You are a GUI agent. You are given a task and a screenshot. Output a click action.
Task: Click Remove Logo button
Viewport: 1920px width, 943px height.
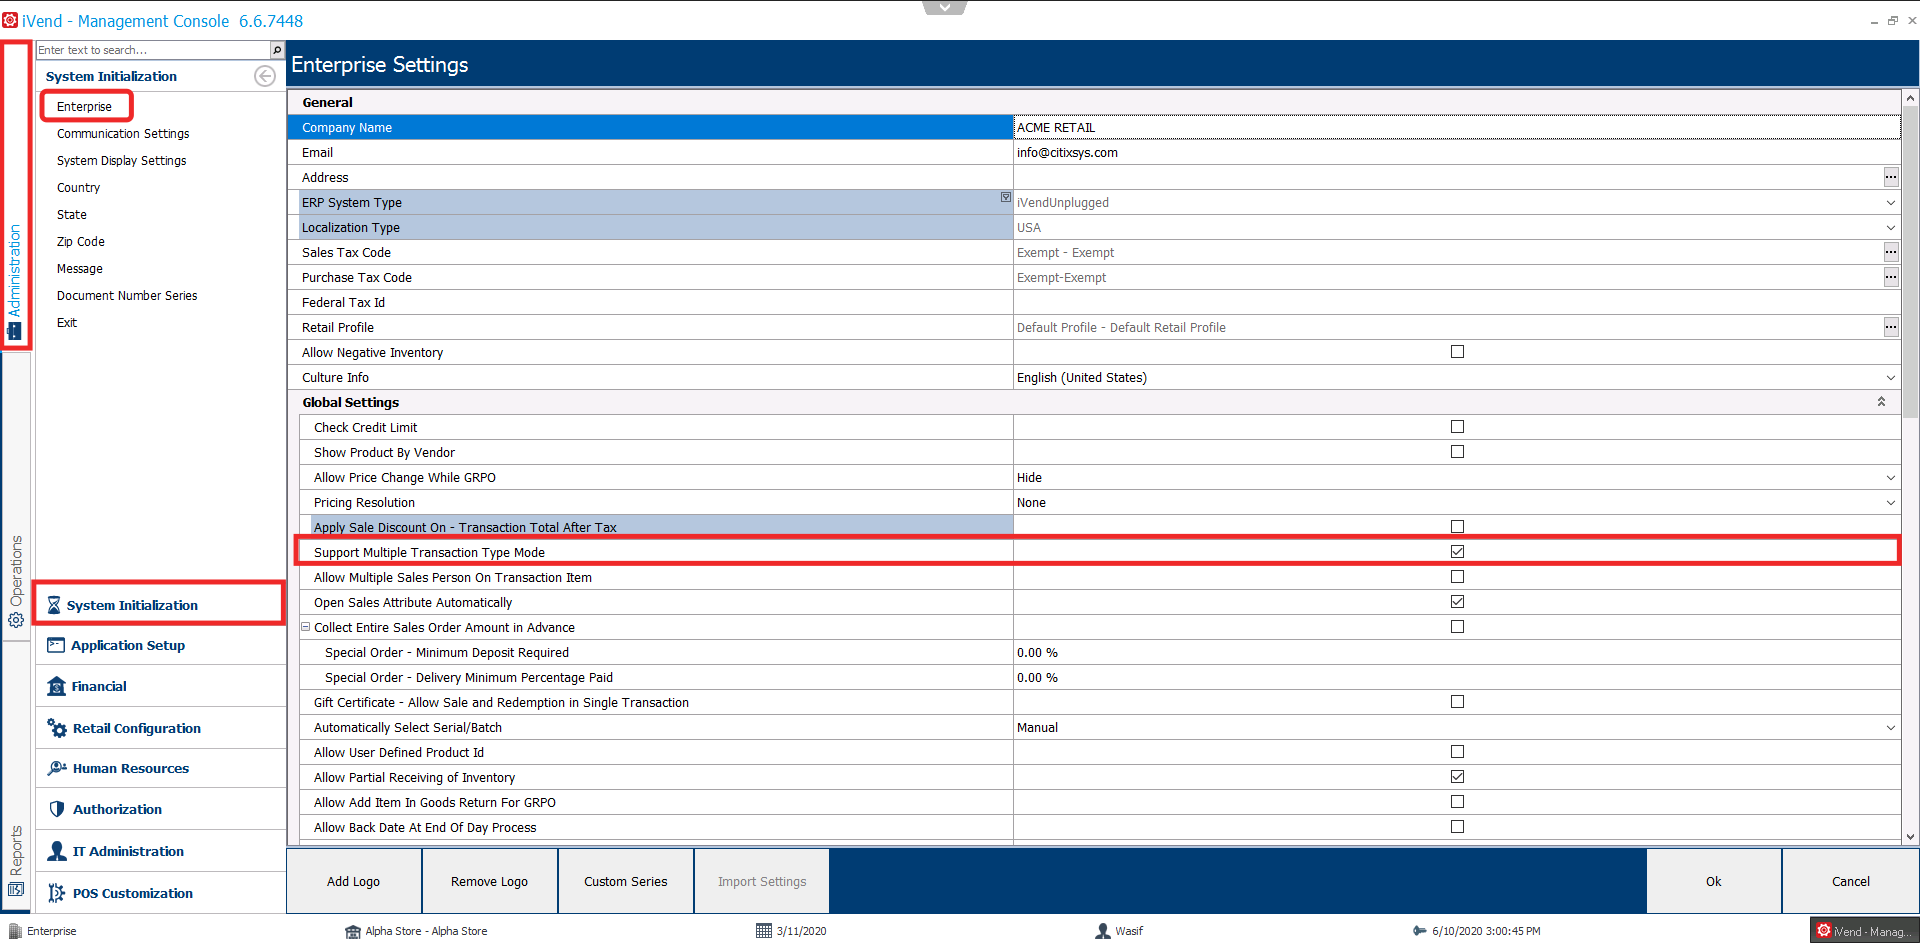point(490,881)
